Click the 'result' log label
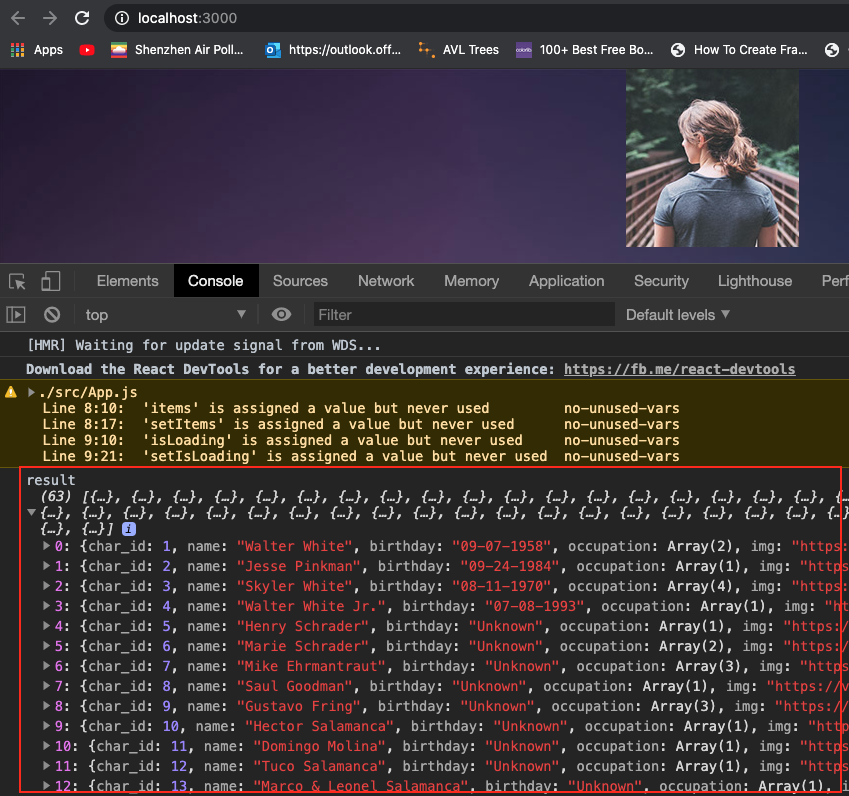 pos(51,480)
